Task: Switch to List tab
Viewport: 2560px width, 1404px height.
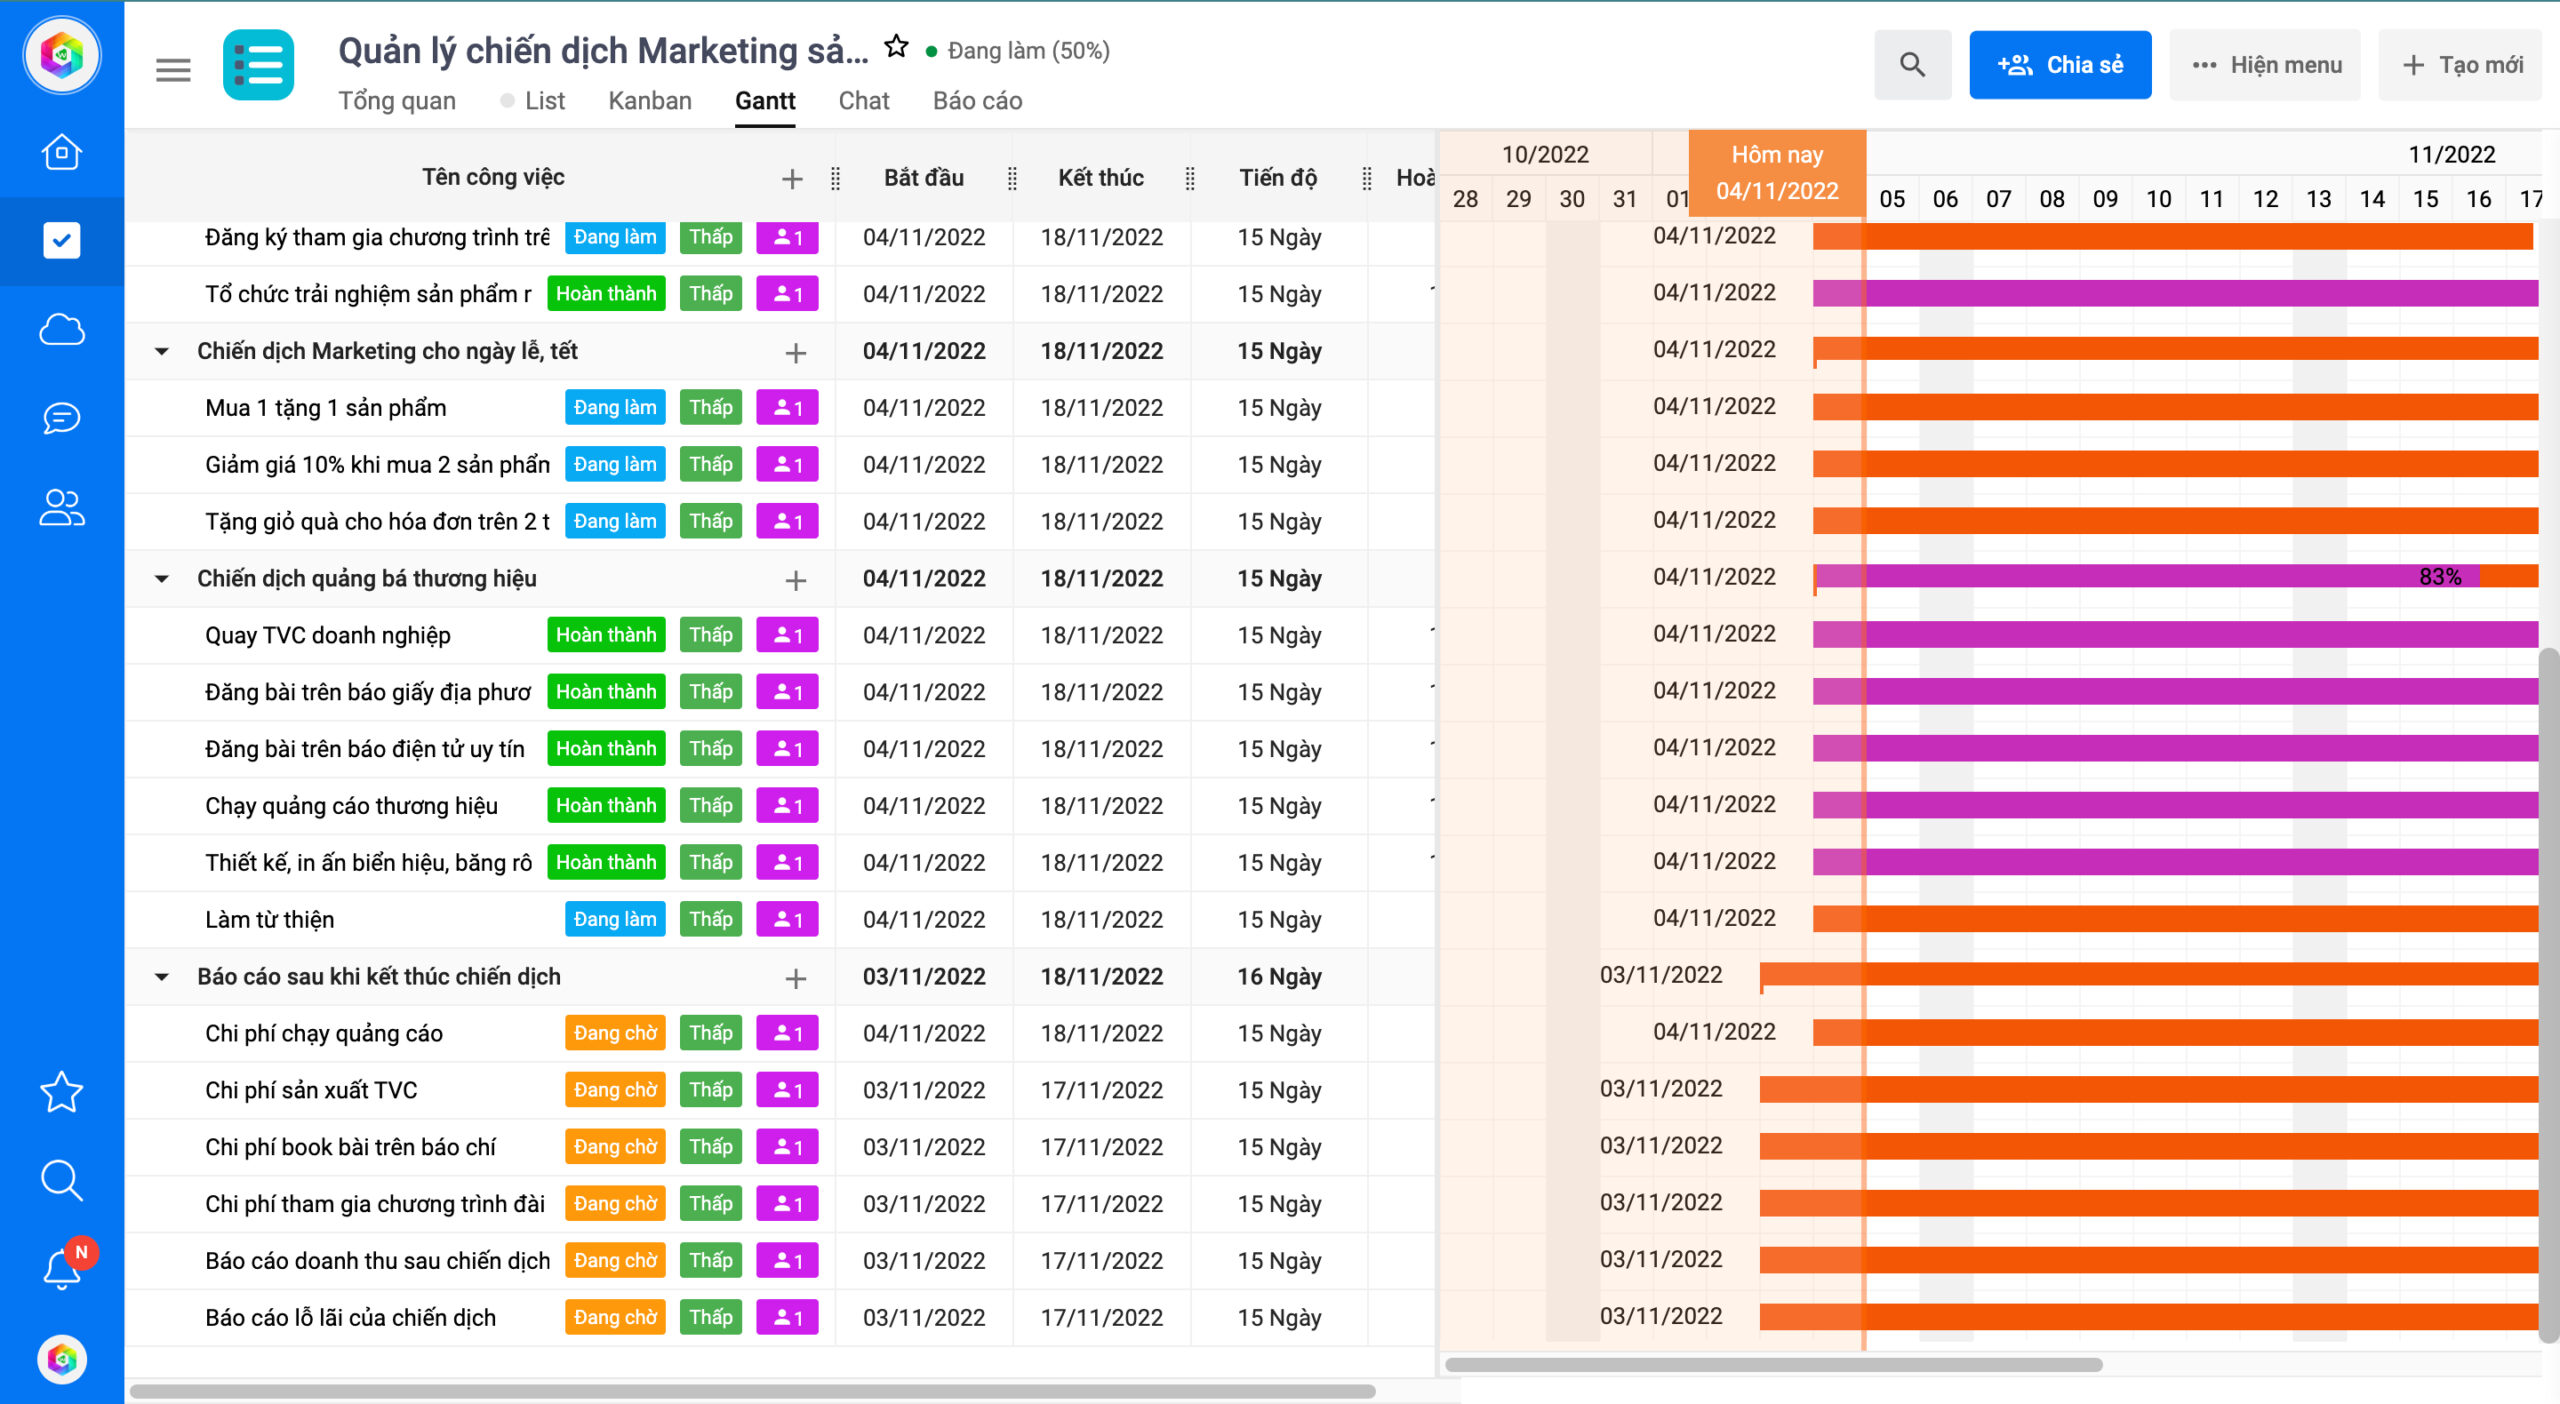Action: [545, 101]
